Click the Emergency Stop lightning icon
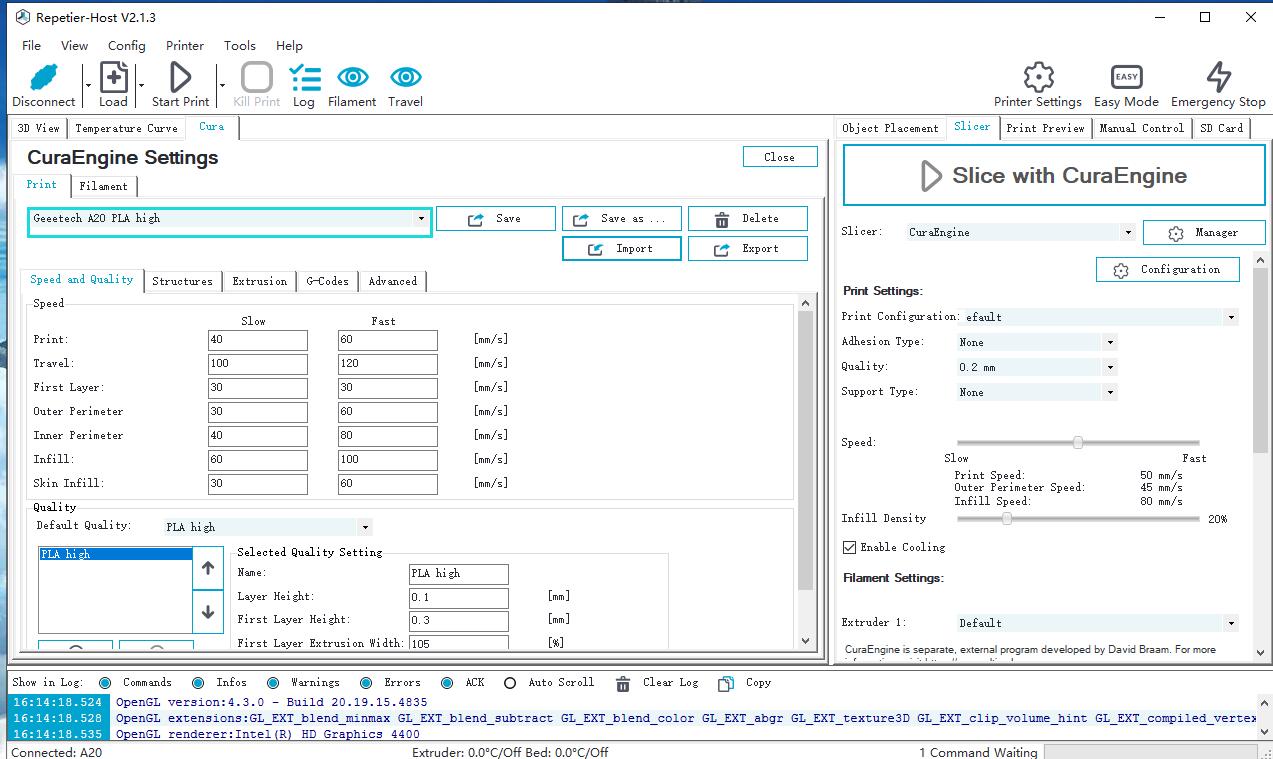The image size is (1273, 759). 1218,77
